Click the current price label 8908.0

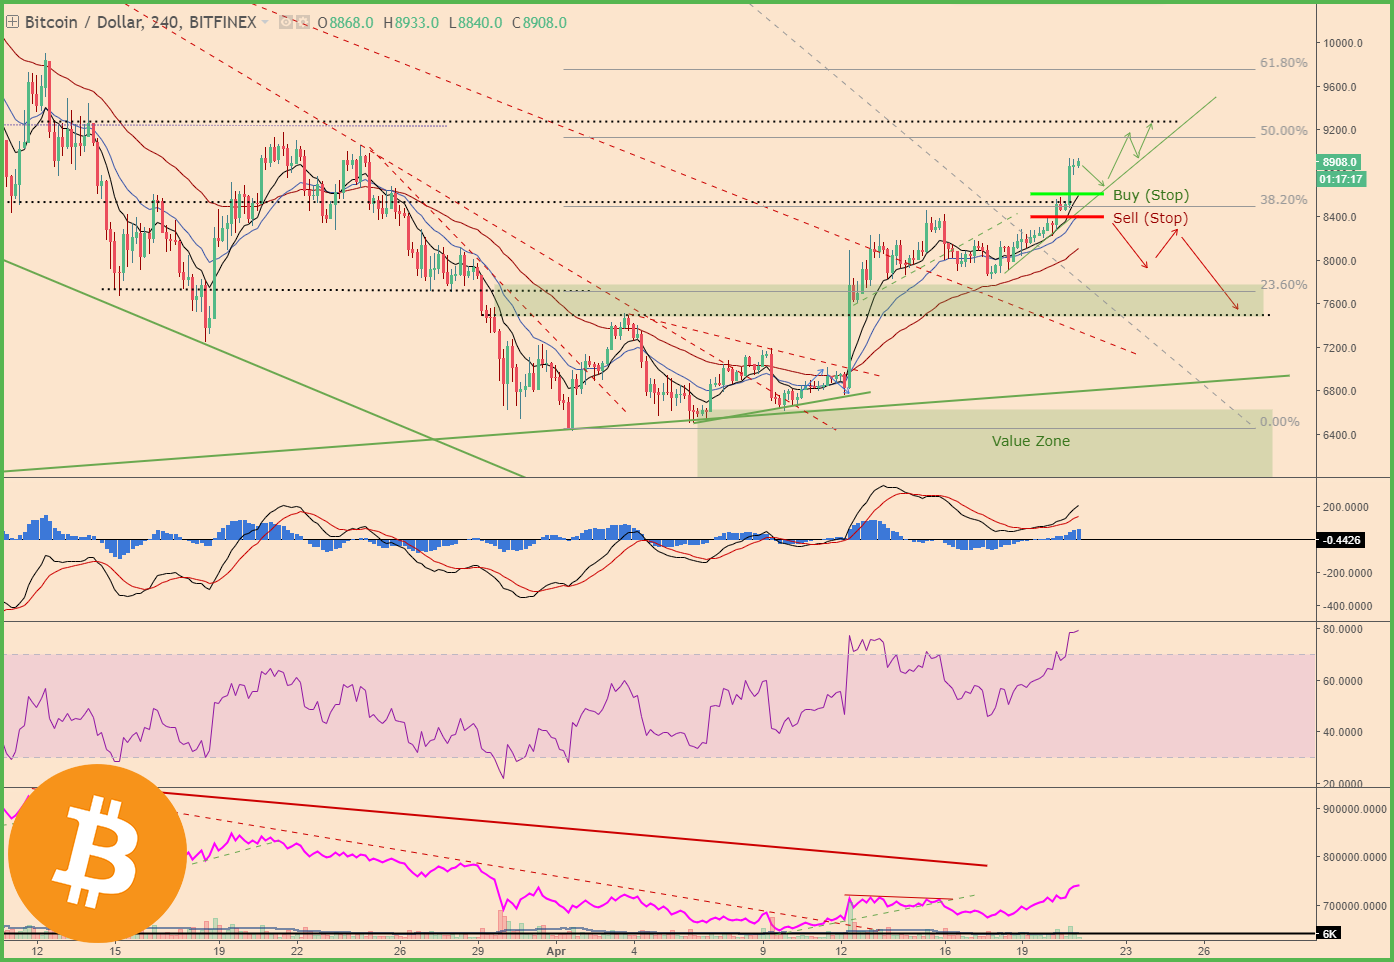tap(1340, 162)
